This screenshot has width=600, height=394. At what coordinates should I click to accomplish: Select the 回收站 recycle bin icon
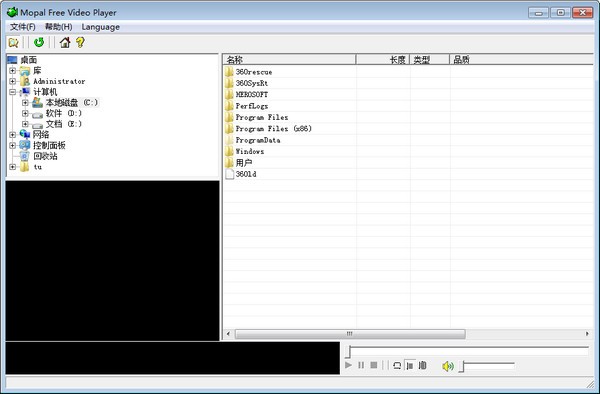pyautogui.click(x=25, y=156)
